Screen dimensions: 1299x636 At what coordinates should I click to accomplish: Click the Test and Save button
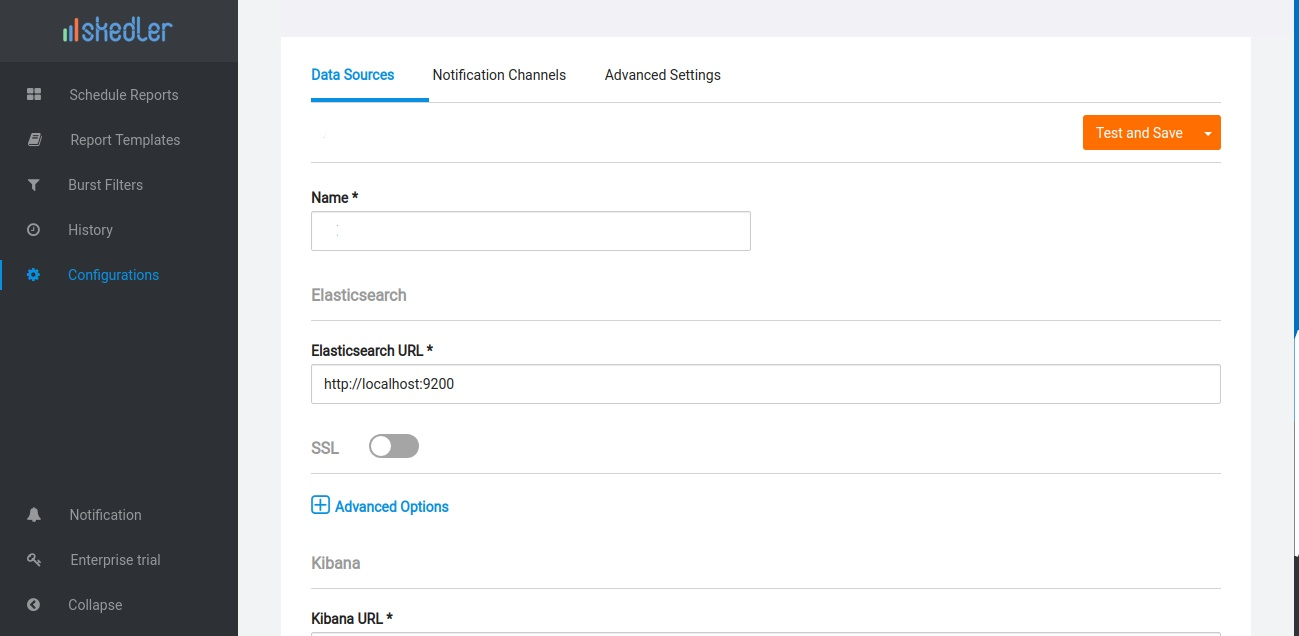click(x=1139, y=133)
